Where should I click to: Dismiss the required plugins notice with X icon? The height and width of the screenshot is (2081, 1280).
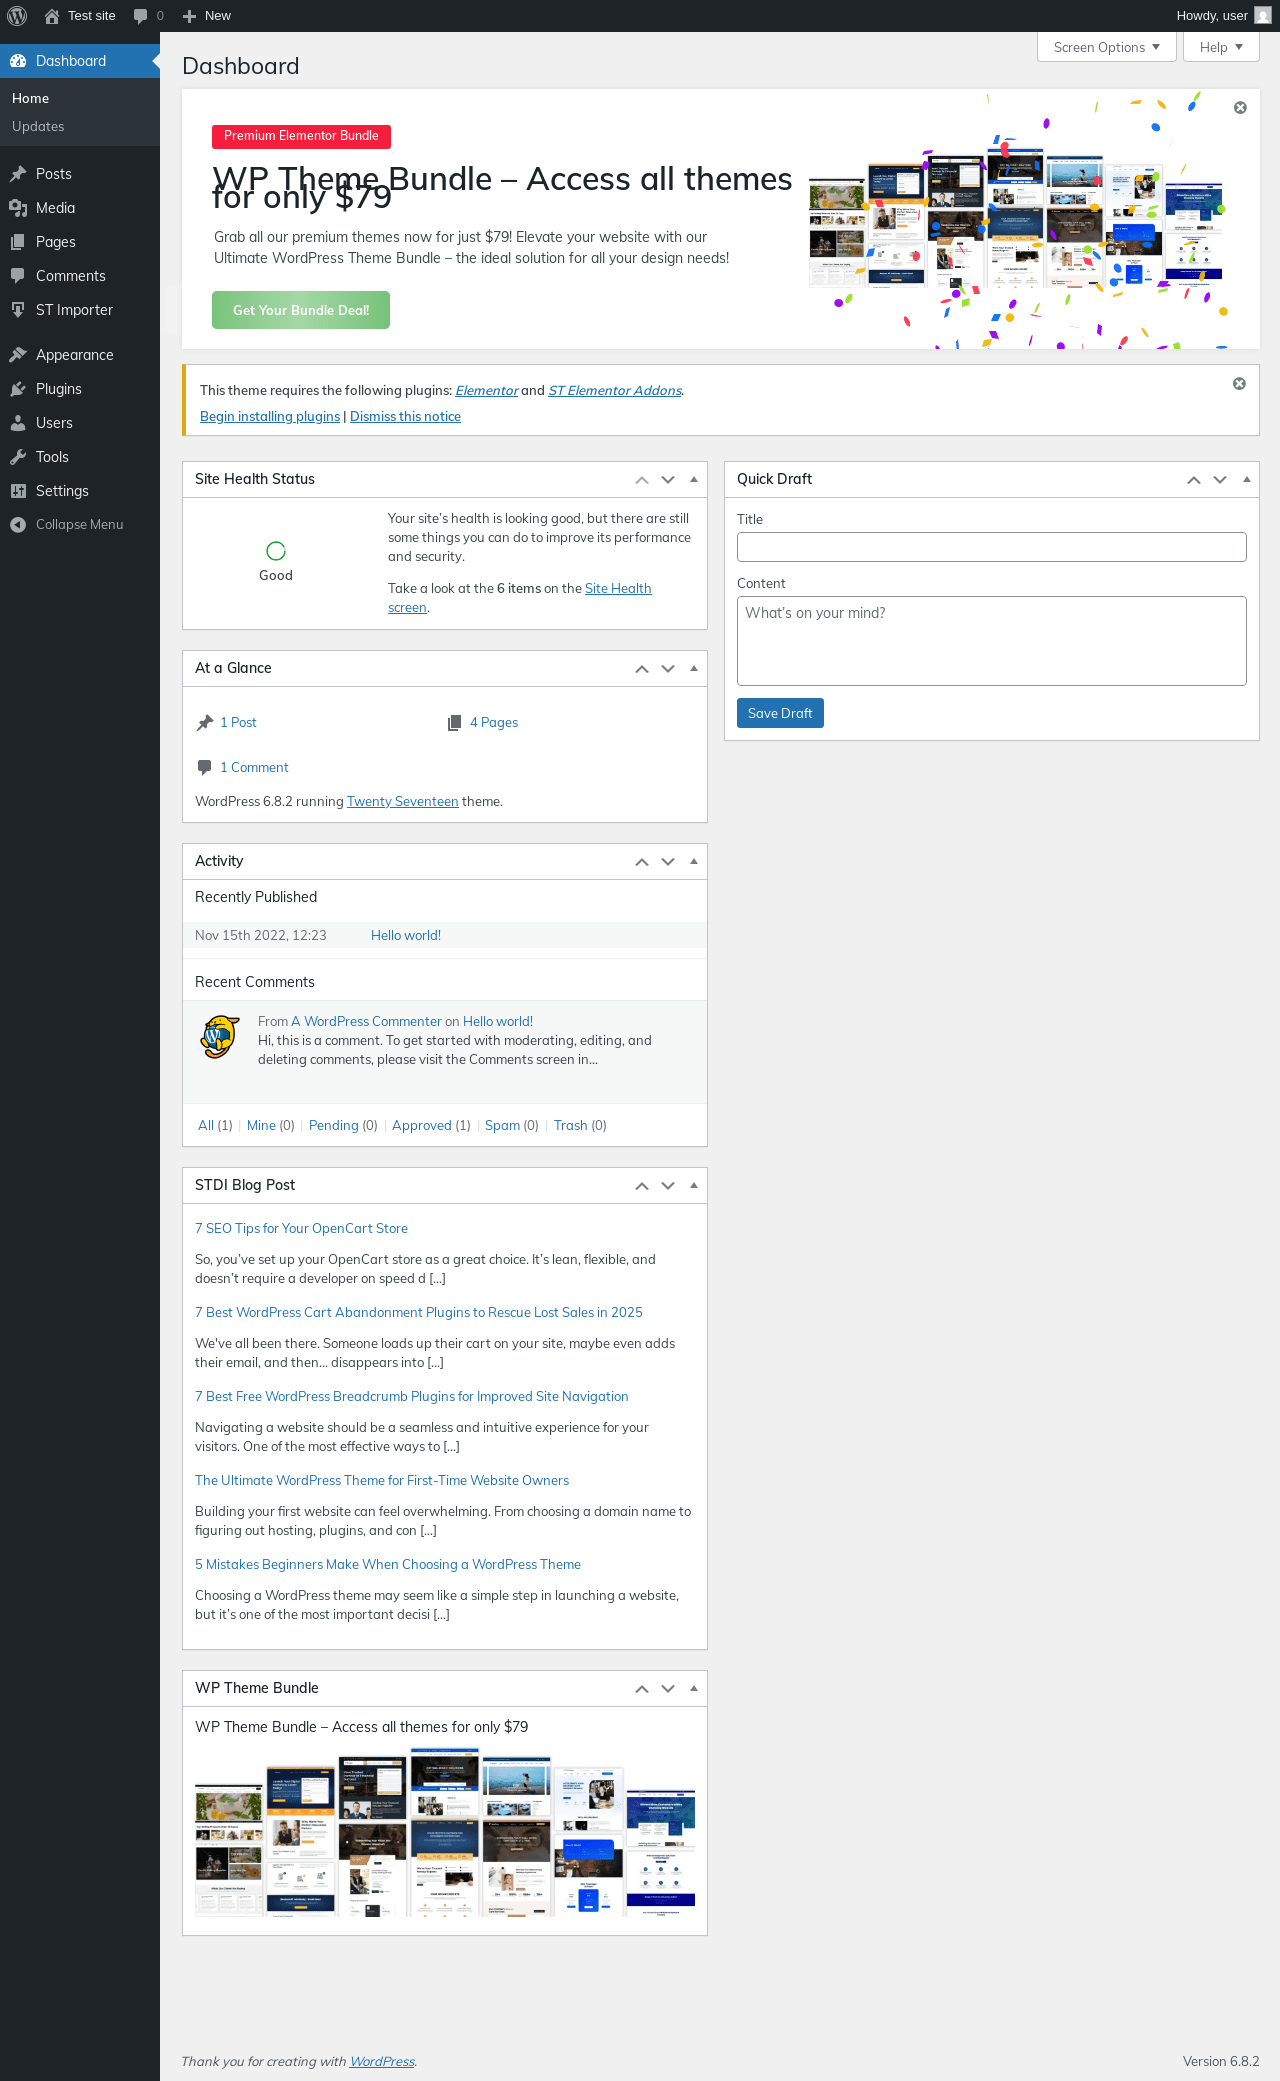coord(1239,384)
